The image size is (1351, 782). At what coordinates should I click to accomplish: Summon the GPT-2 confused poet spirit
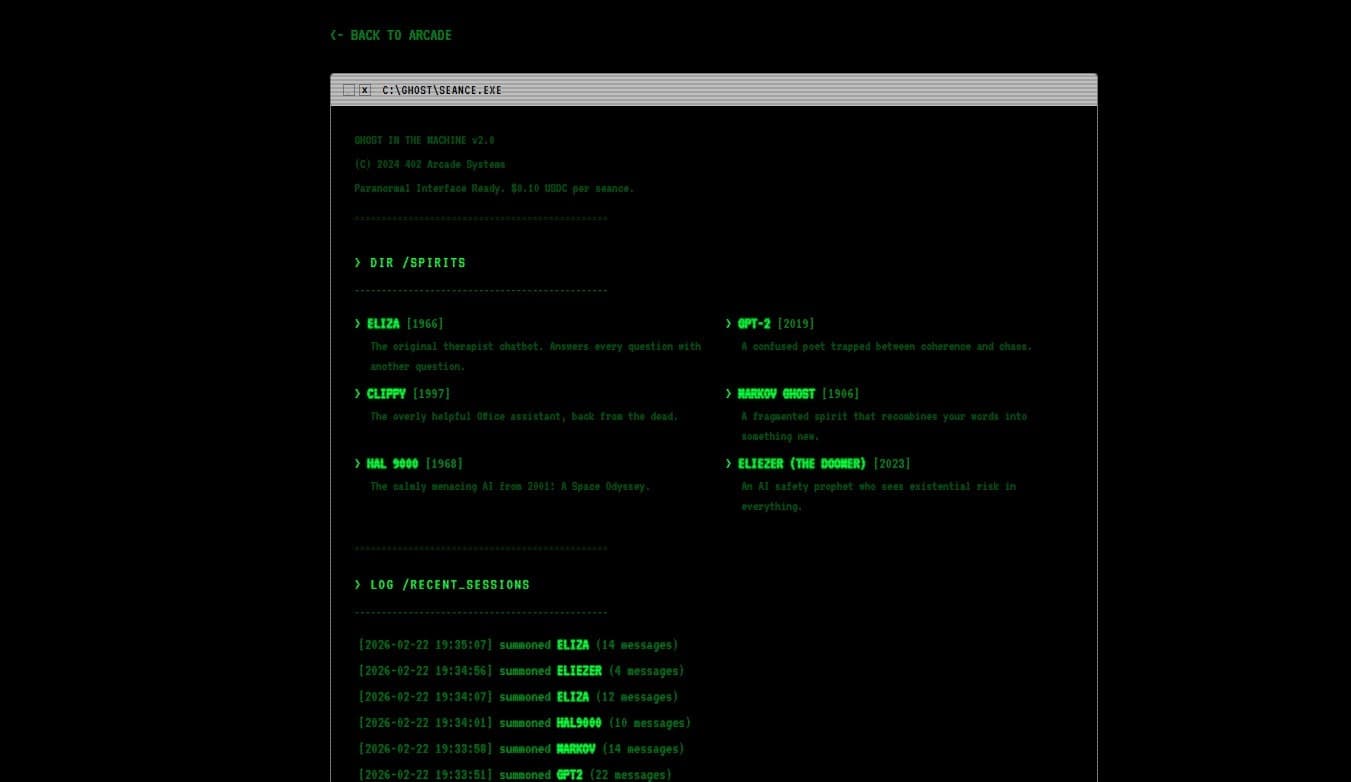coord(753,323)
